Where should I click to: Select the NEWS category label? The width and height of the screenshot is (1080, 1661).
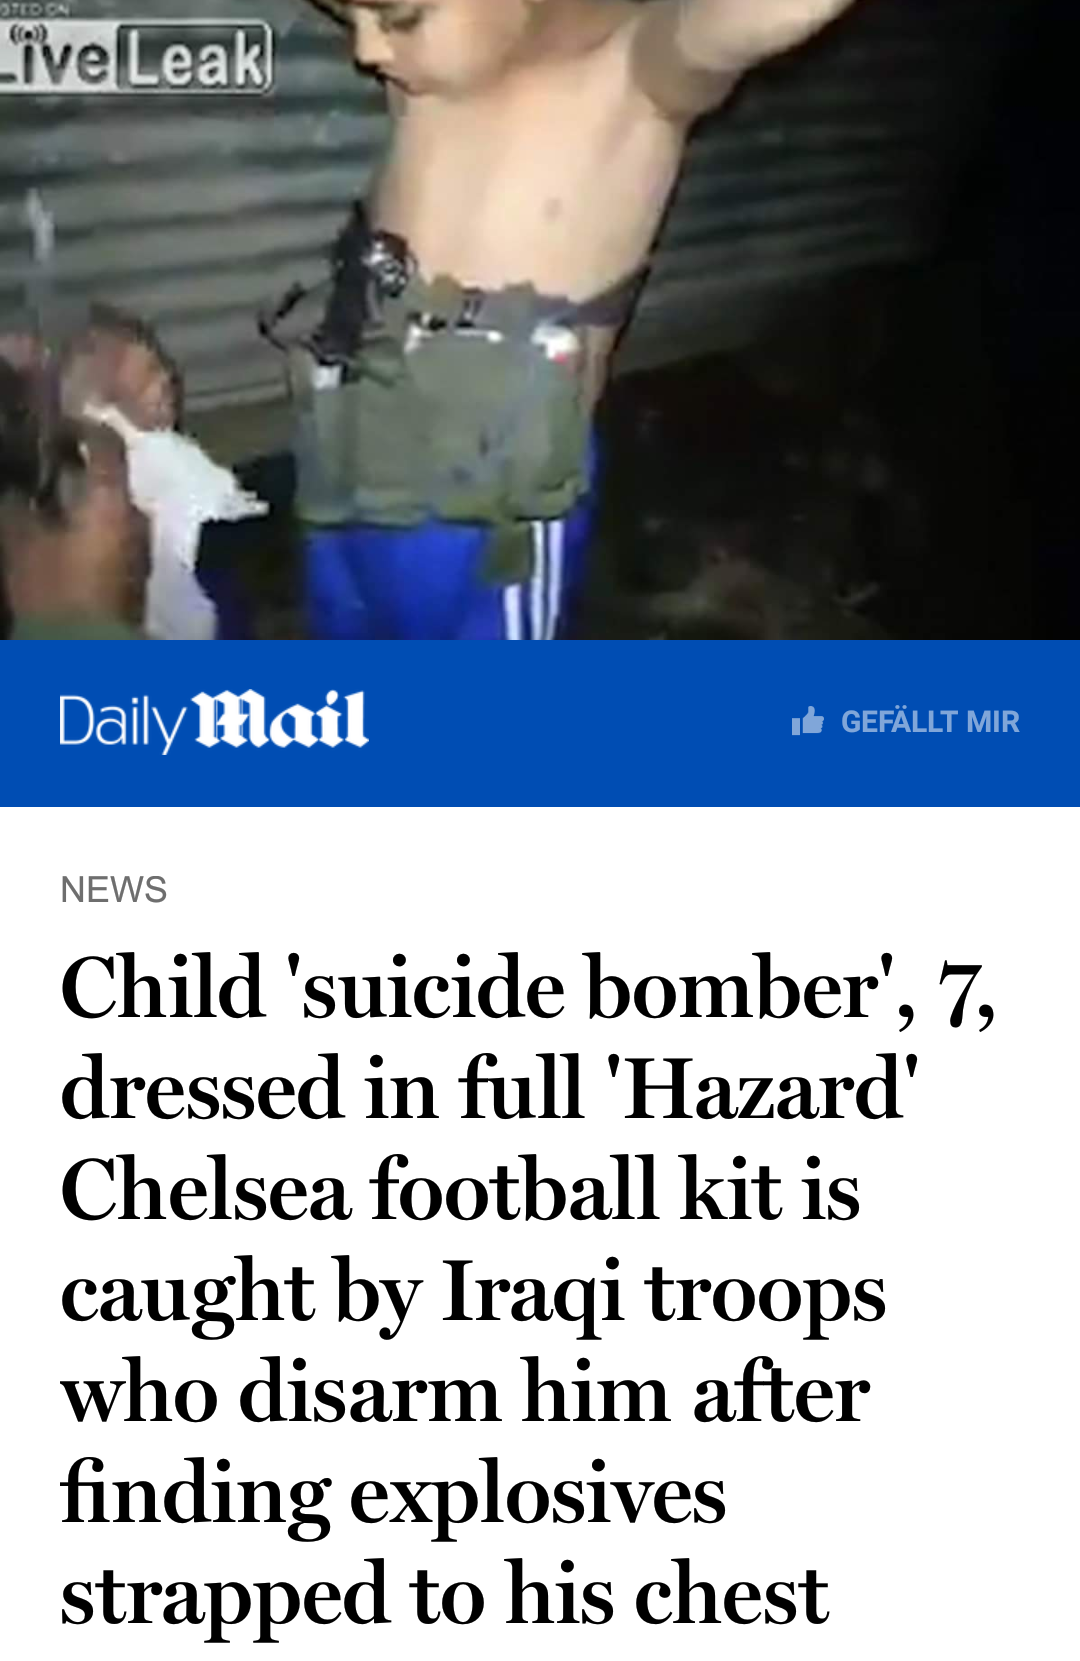tap(113, 889)
